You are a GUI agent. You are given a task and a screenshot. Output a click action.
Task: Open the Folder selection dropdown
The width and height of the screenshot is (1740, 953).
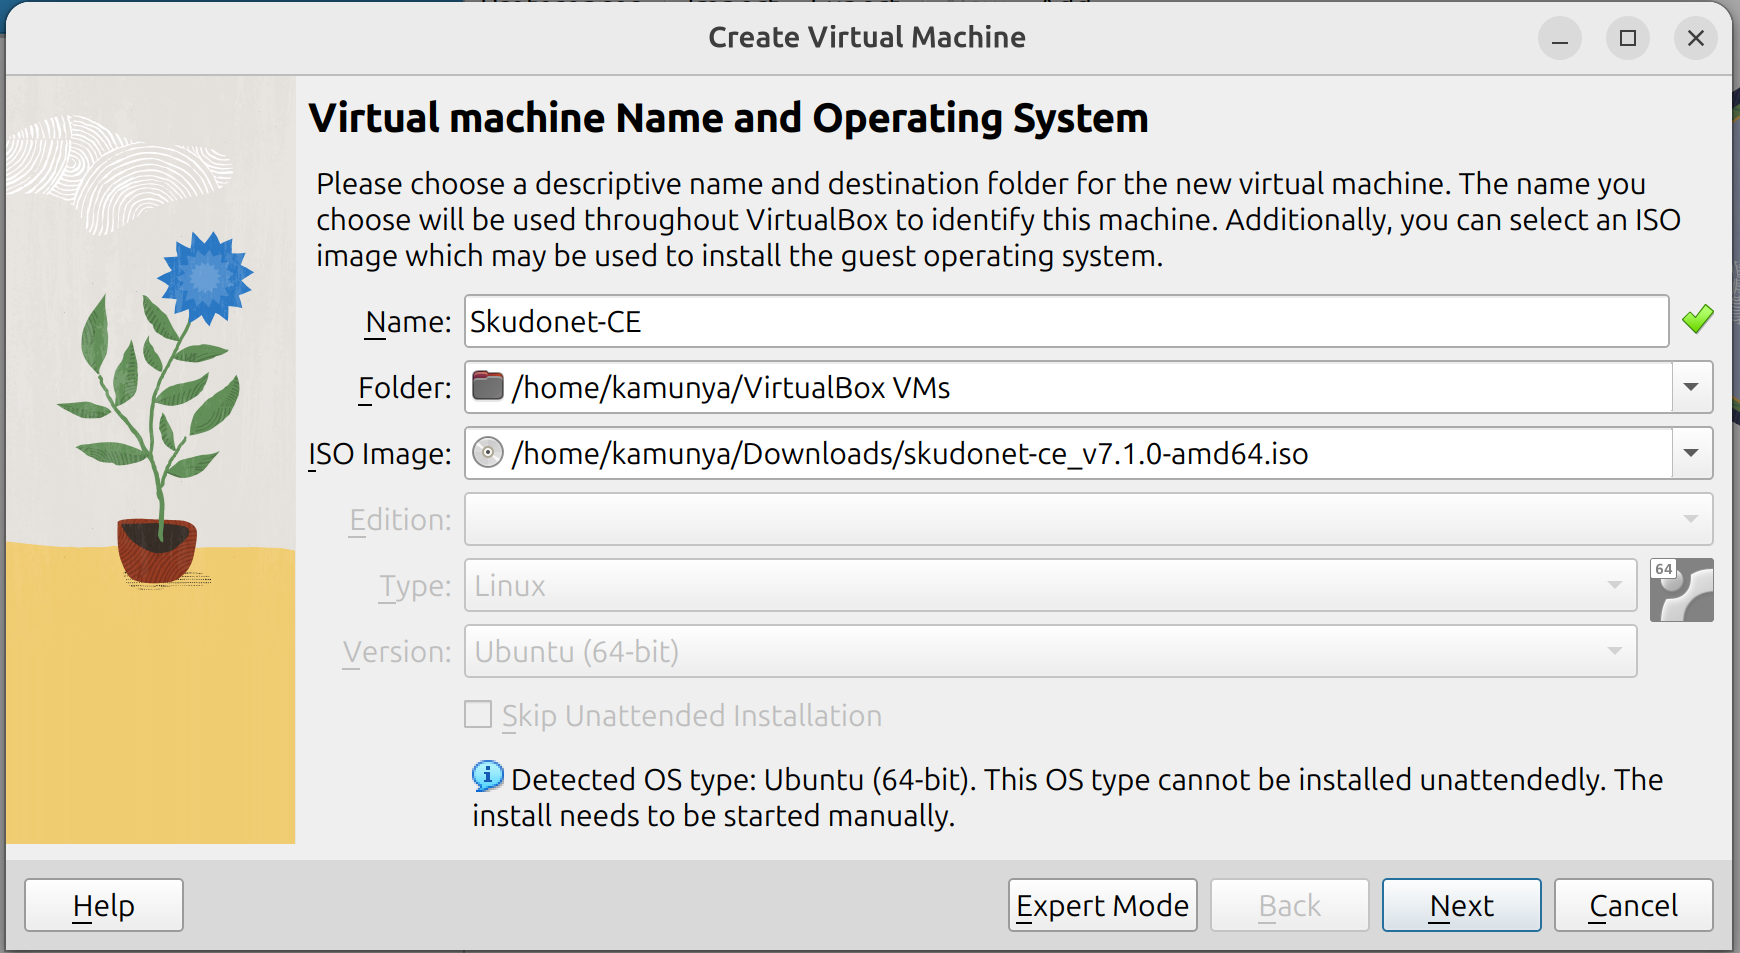(1690, 387)
